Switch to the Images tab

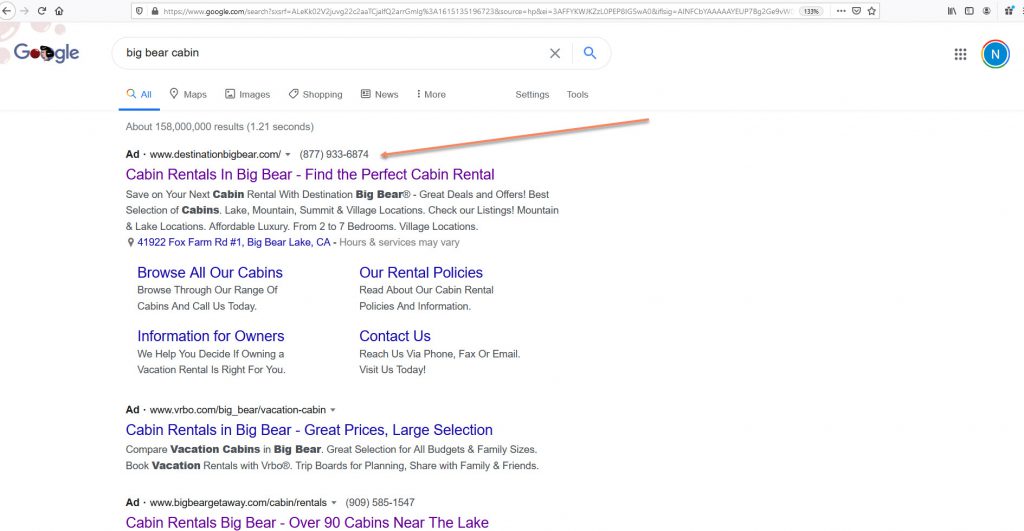(x=248, y=94)
